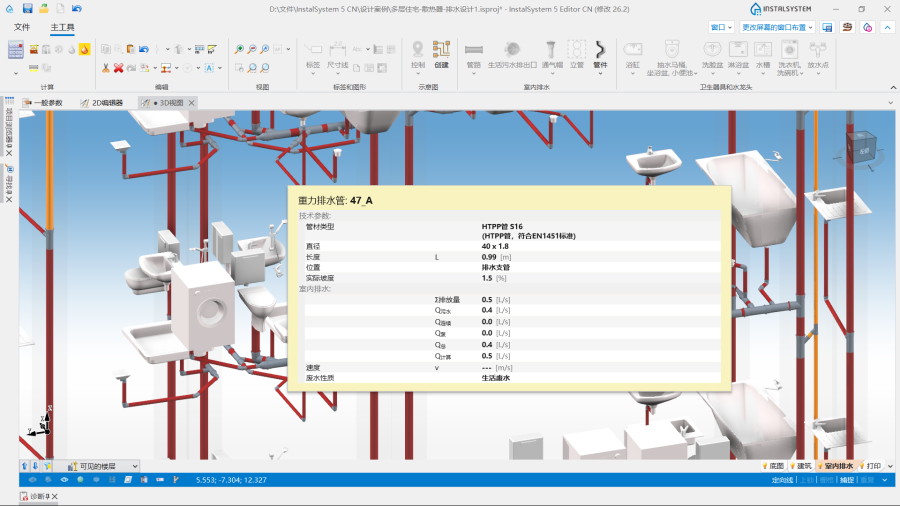900x506 pixels.
Task: Expand the dropdown arrow under 管路
Action: [x=474, y=73]
